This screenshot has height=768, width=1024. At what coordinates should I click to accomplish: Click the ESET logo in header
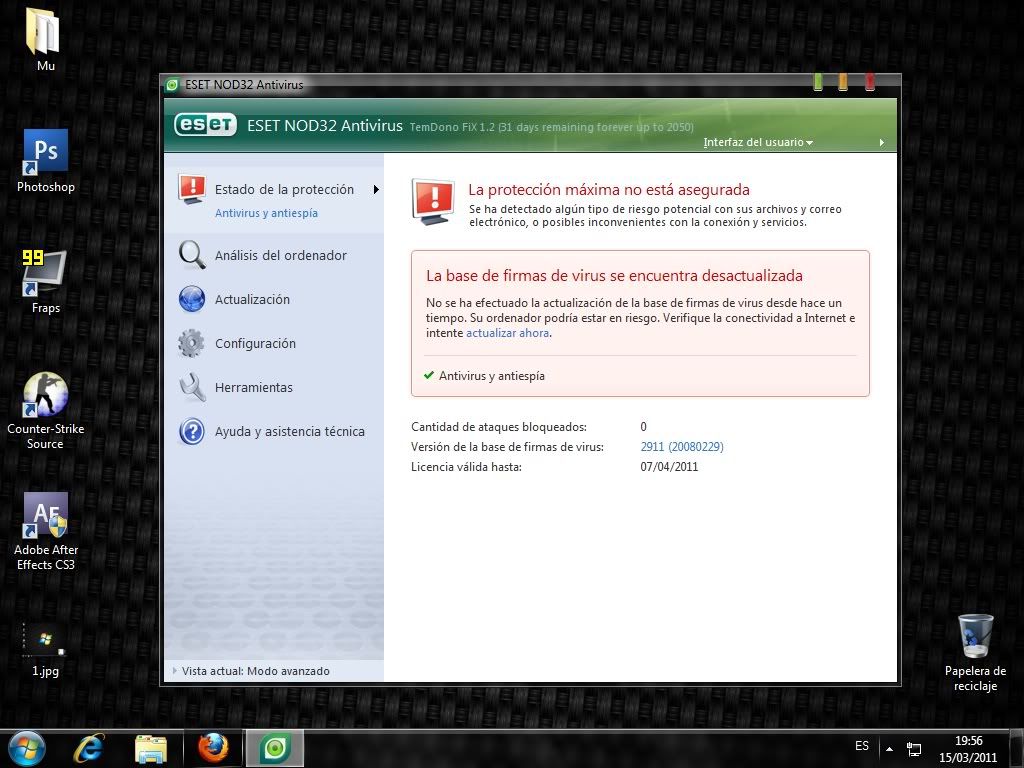click(205, 124)
